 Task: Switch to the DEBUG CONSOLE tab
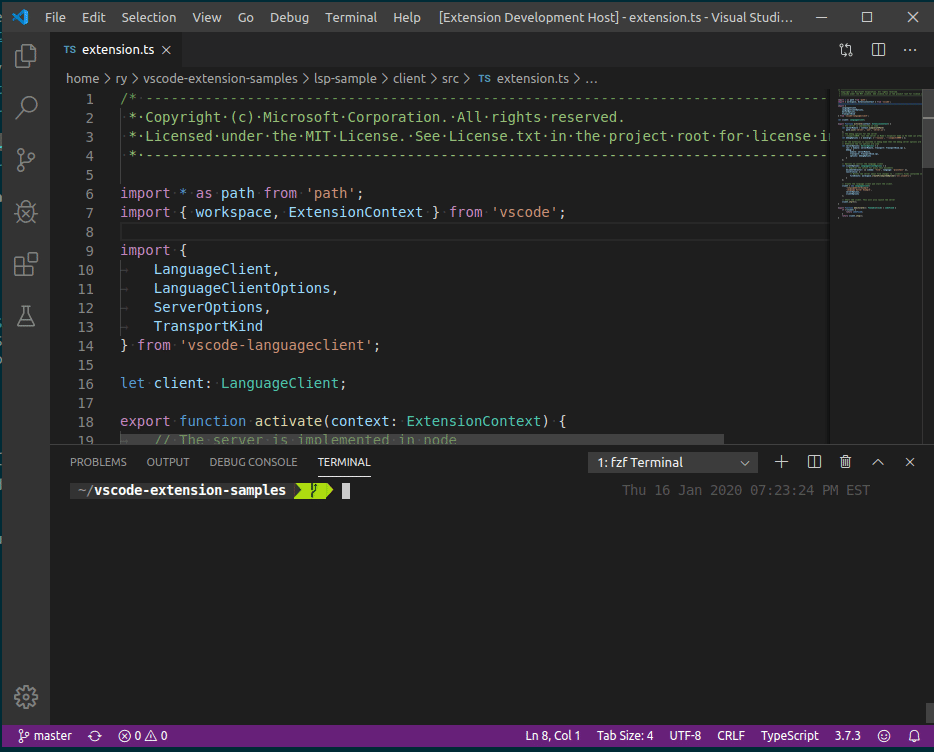[253, 462]
